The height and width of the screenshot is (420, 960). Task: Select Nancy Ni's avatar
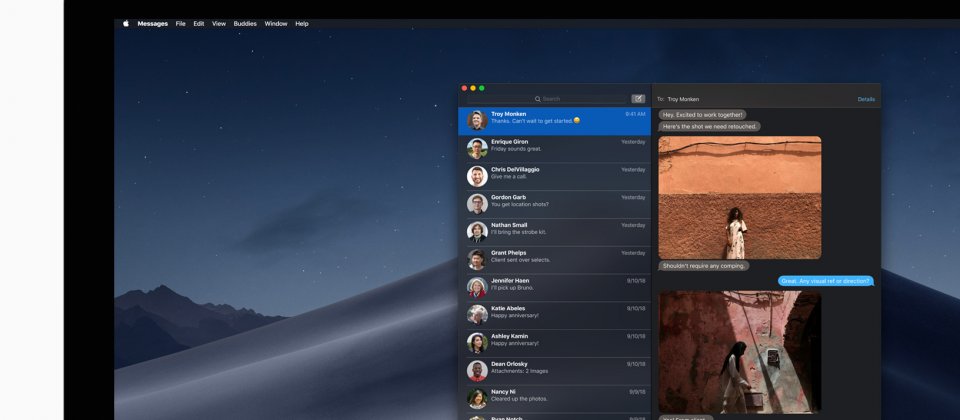pos(477,399)
